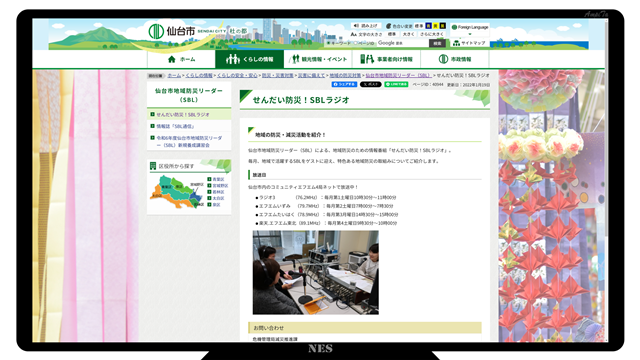Click the 読み上げ speaker icon
Image resolution: width=640 pixels, height=360 pixels.
[356, 26]
